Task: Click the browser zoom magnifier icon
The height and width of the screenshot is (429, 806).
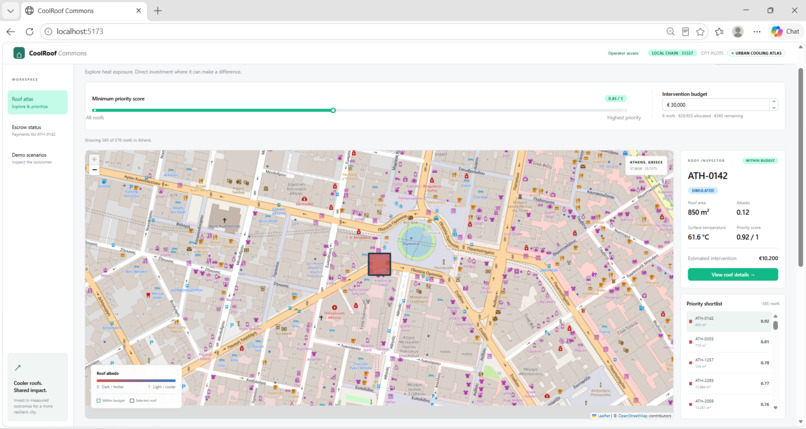Action: (x=670, y=31)
